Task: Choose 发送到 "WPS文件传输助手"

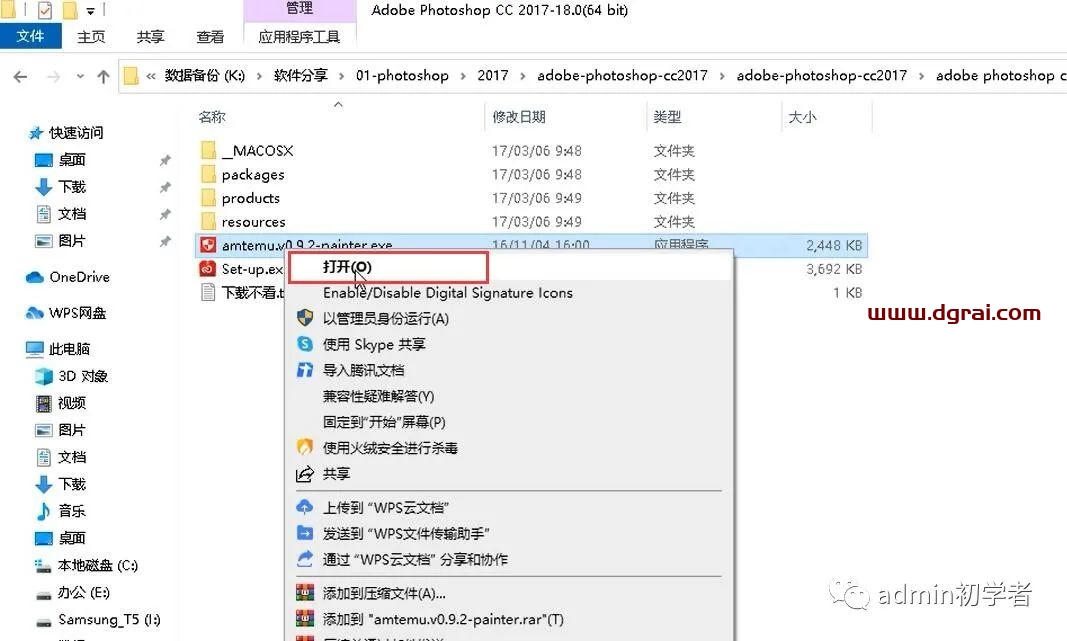Action: [406, 533]
